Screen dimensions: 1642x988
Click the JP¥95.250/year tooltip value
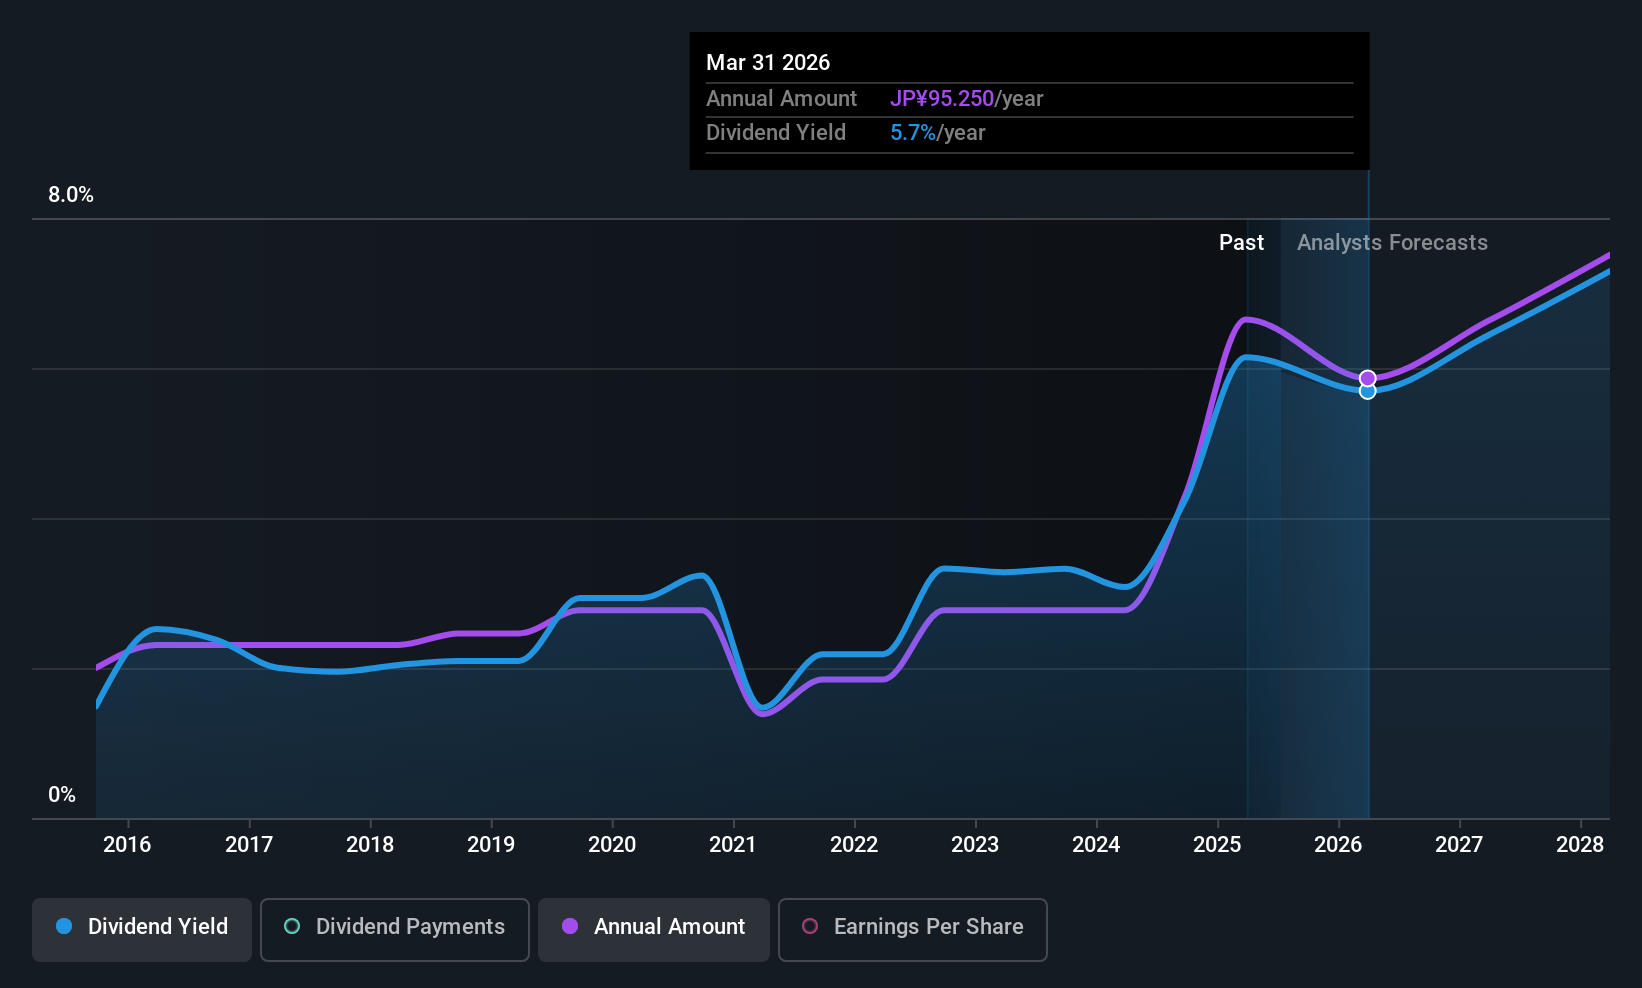coord(966,99)
